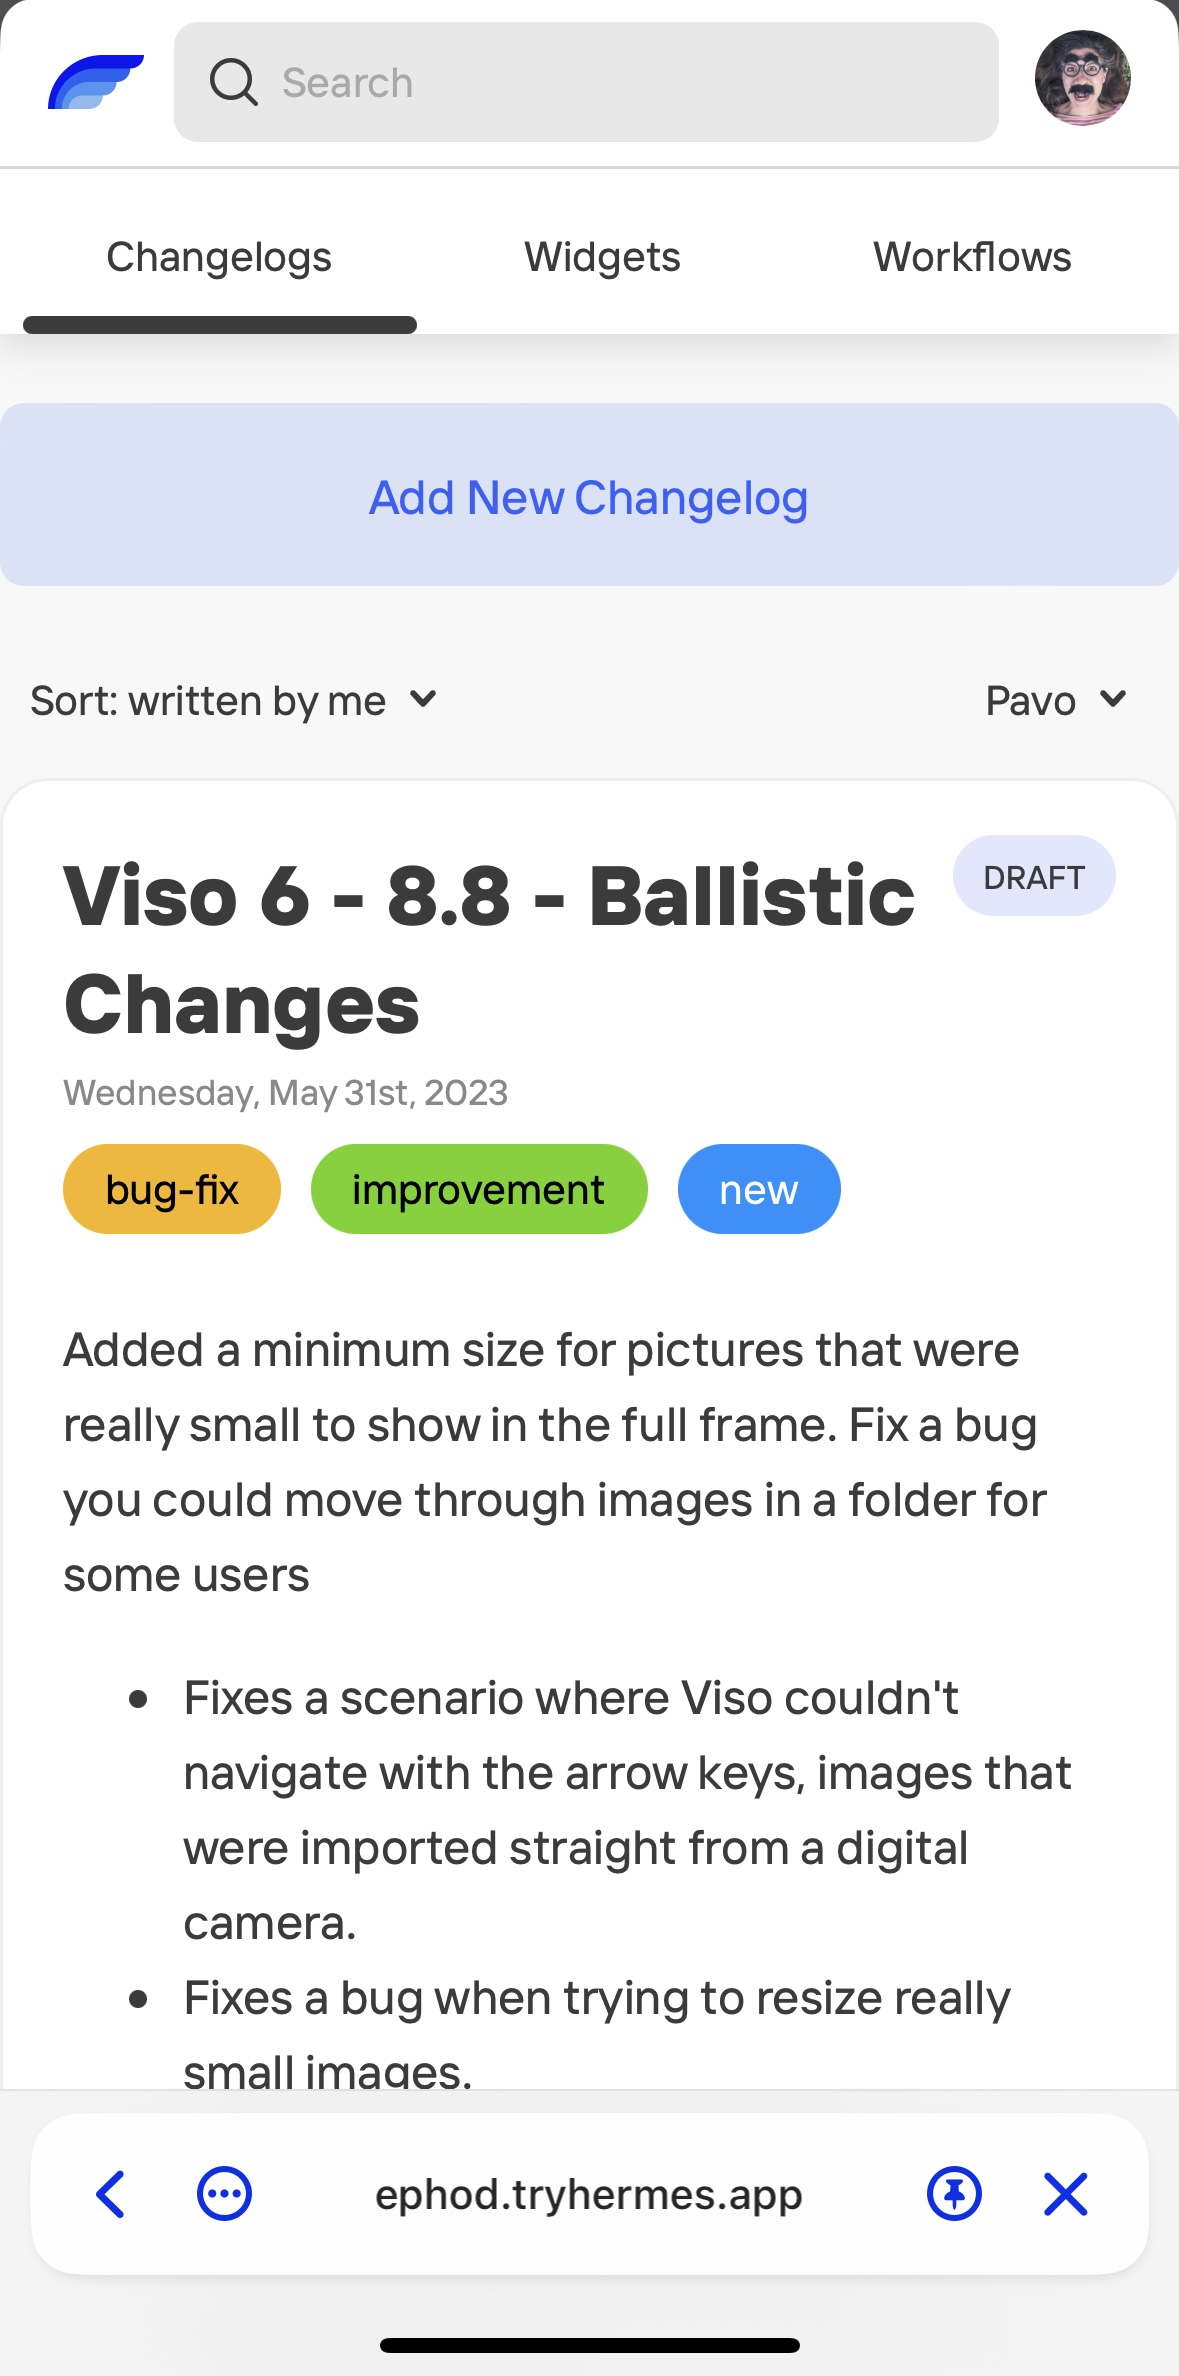Switch to the Changelogs tab
1179x2376 pixels.
point(219,258)
